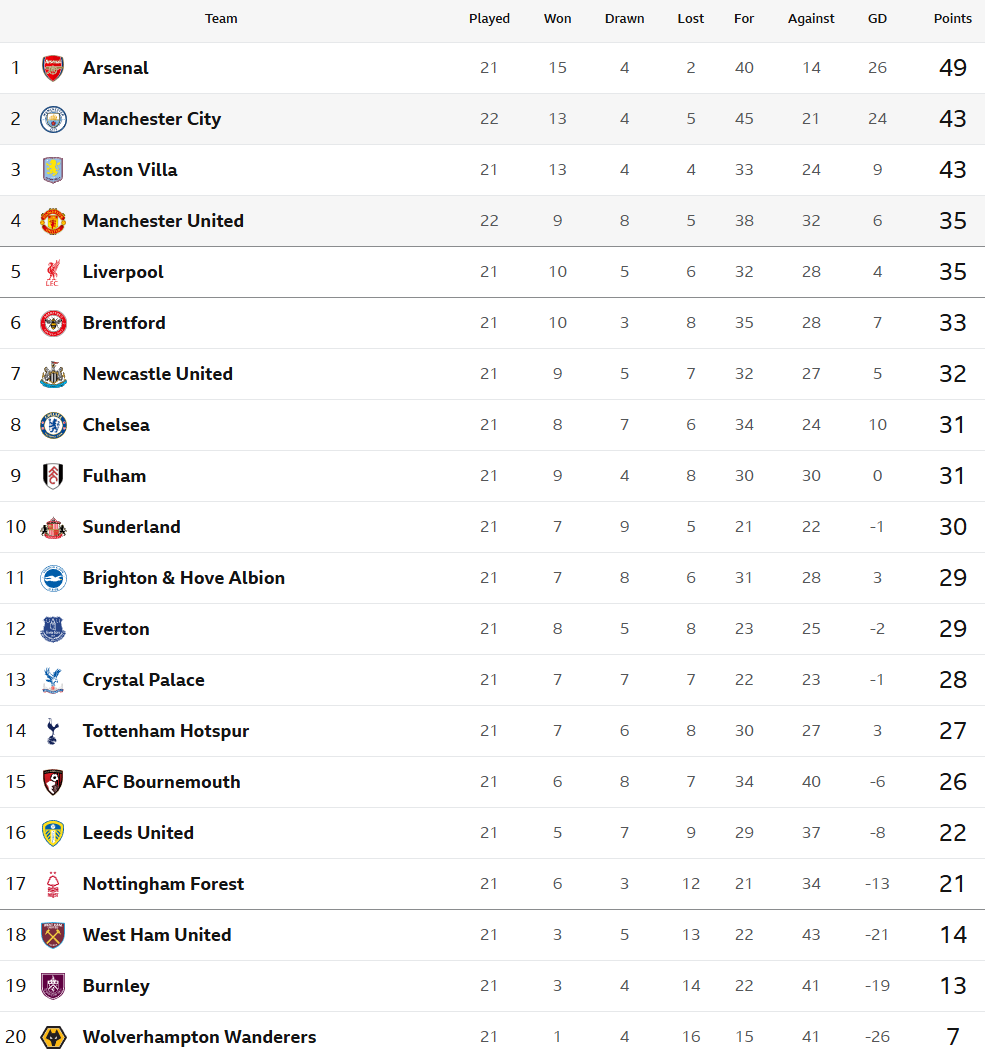985x1061 pixels.
Task: Select the Nottingham Forest team name
Action: 163,884
